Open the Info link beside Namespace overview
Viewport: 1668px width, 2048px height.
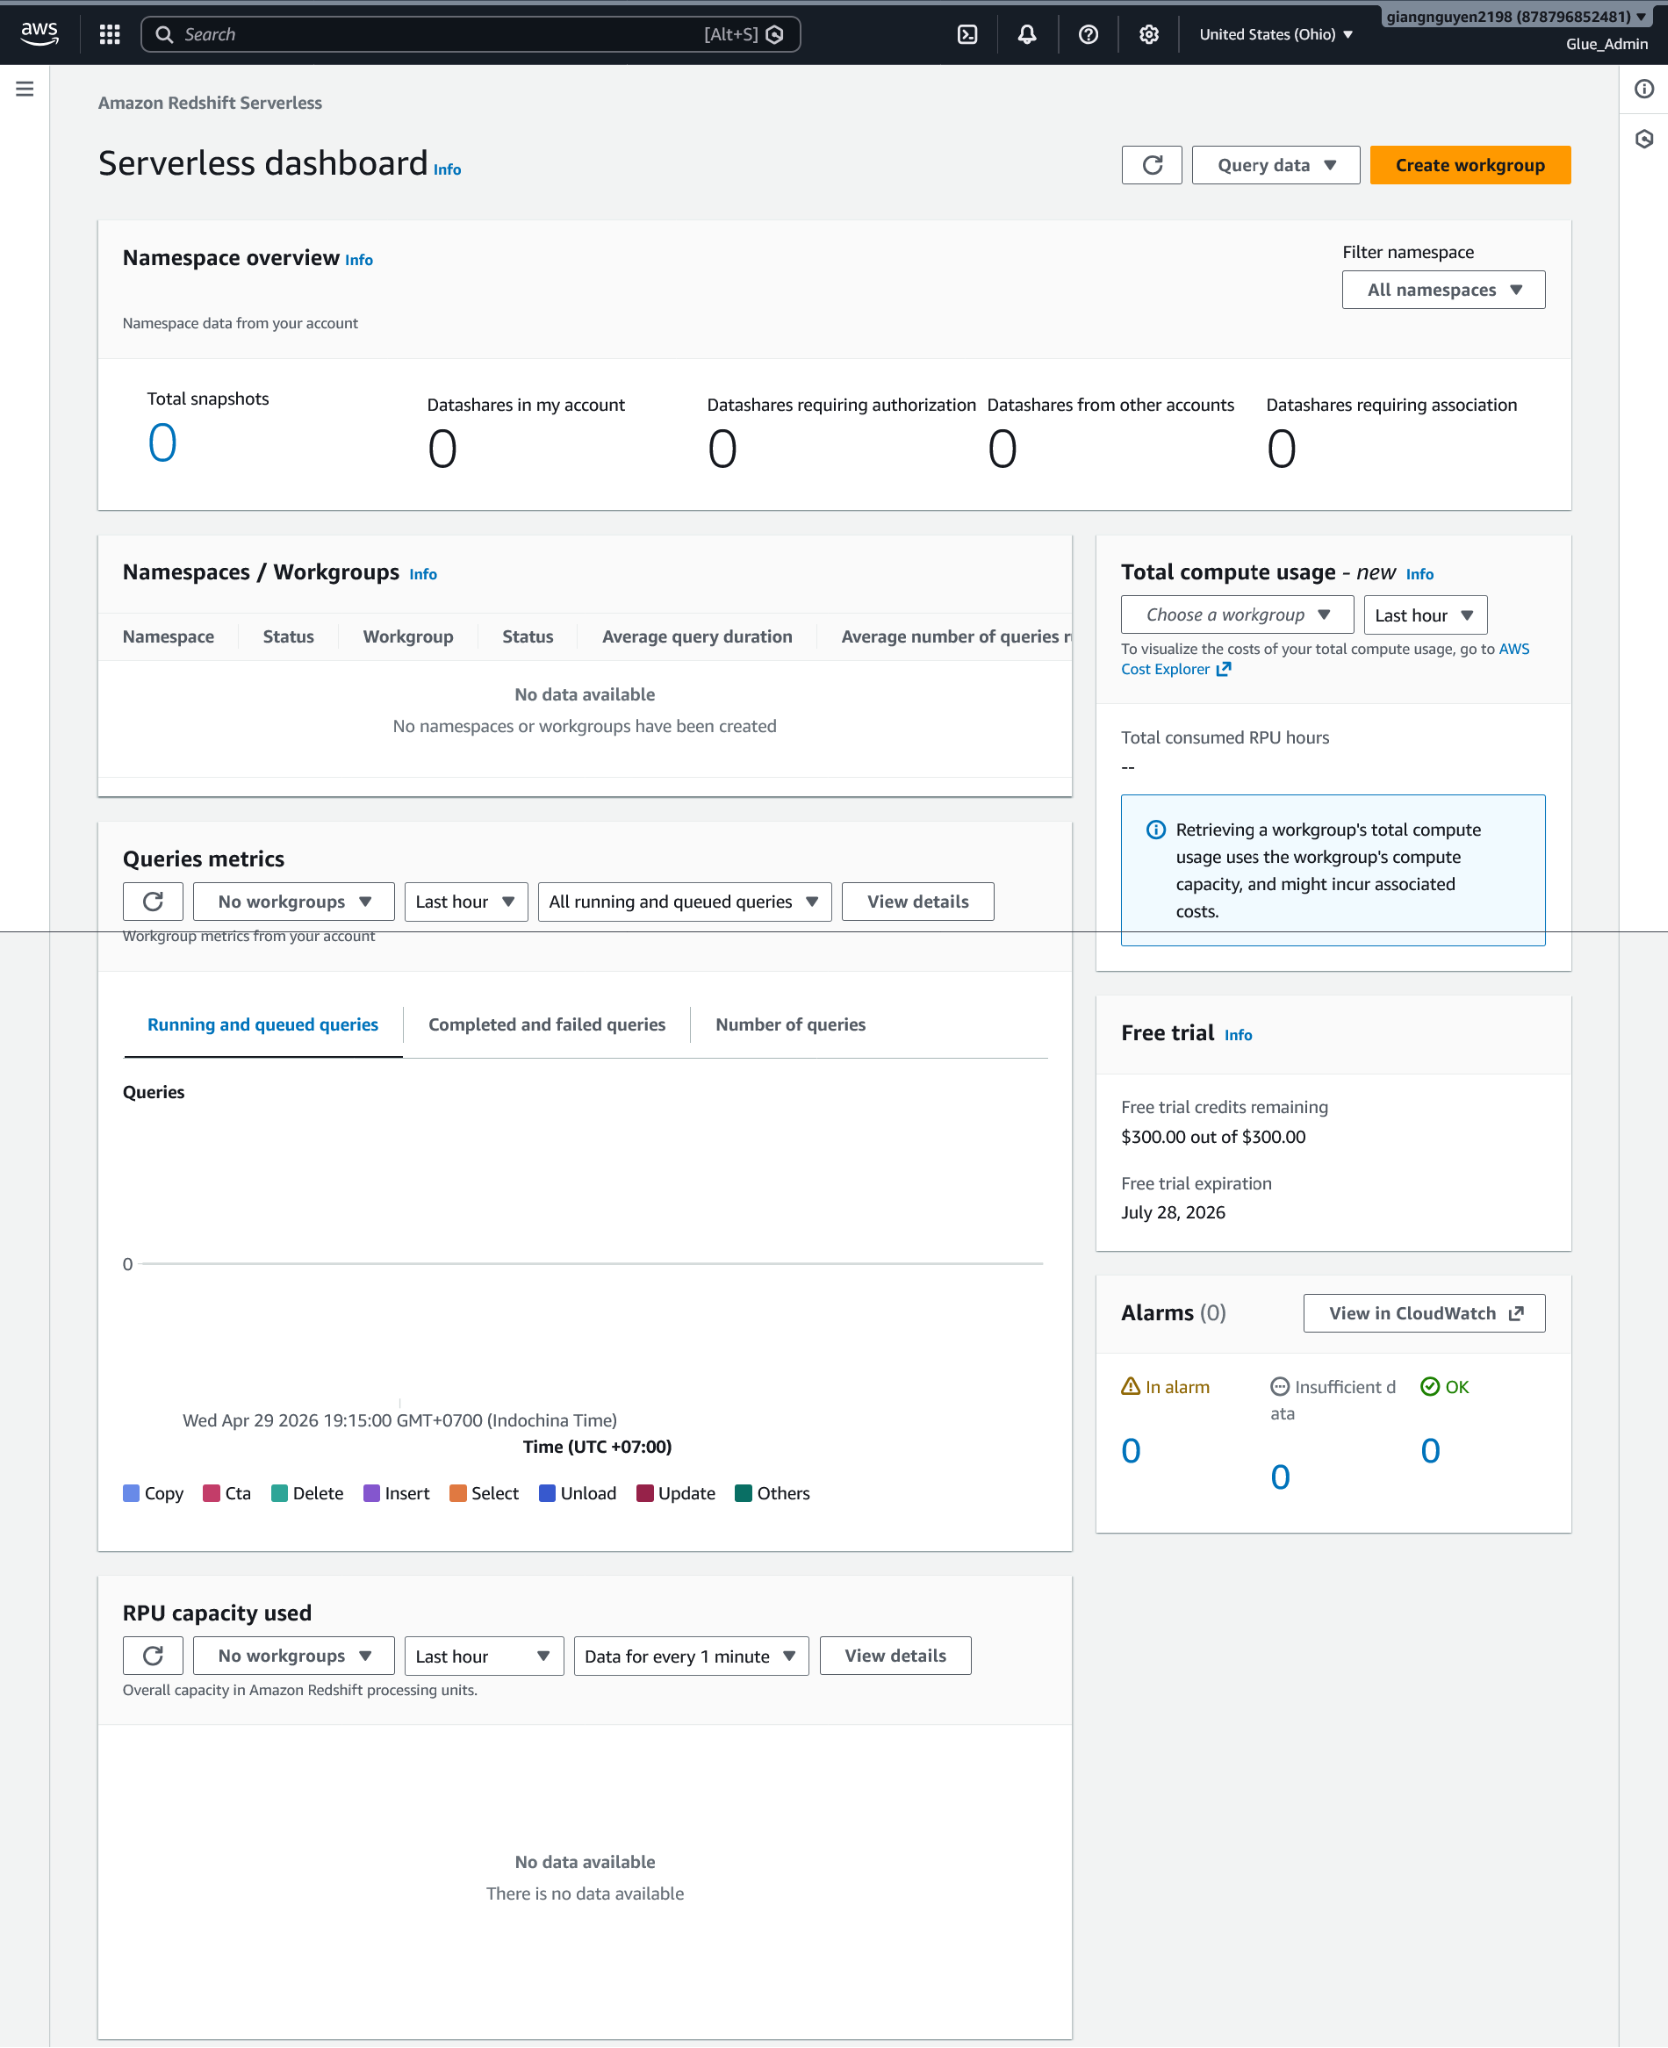359,260
